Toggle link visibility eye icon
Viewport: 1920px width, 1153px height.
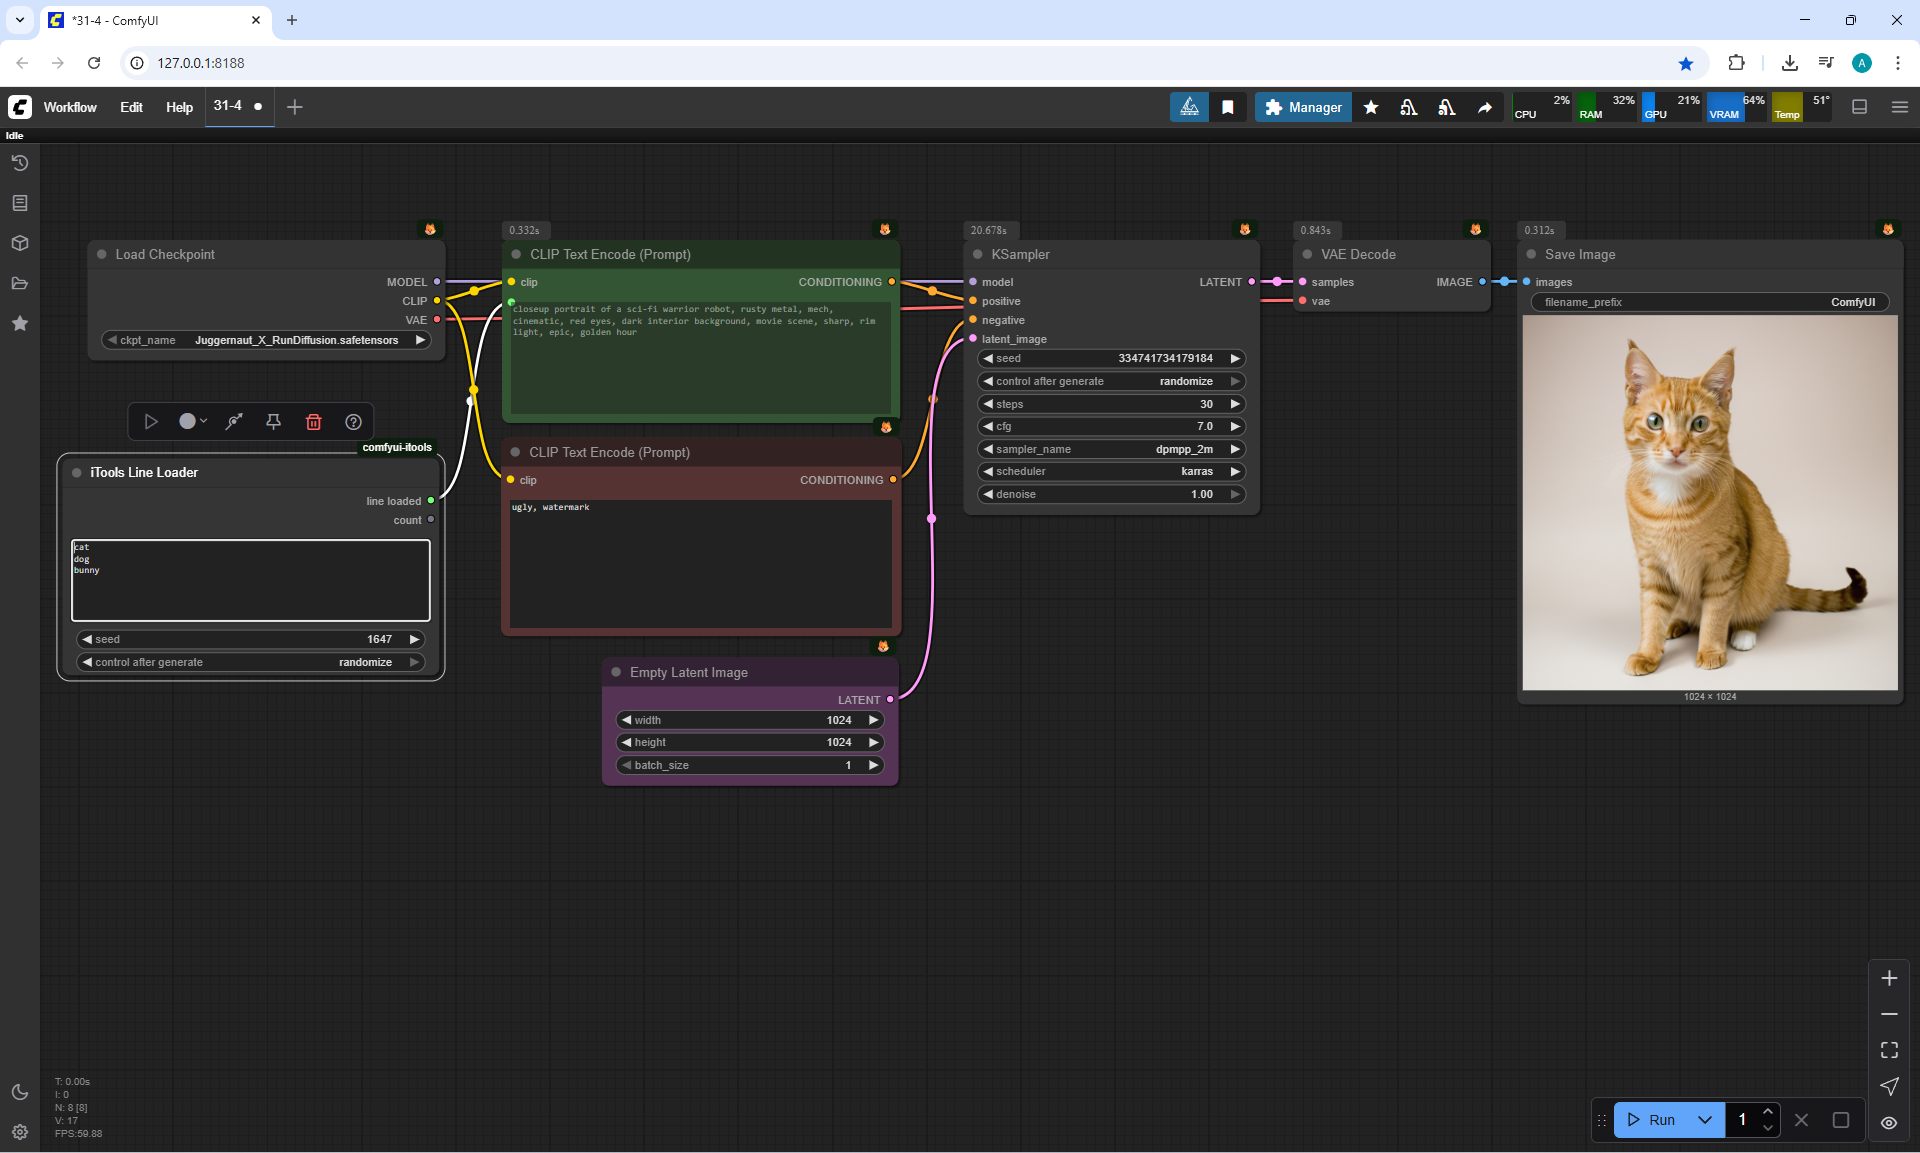[1889, 1122]
